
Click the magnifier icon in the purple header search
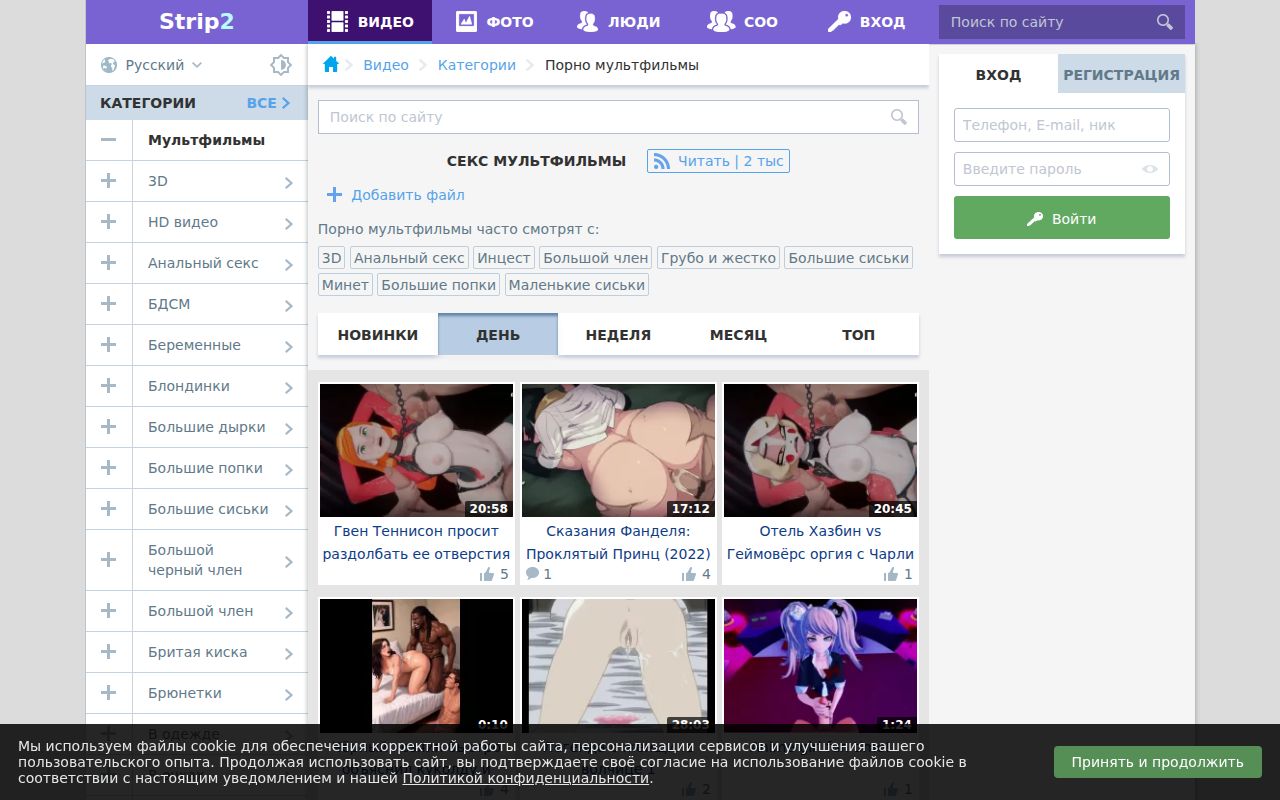(1164, 22)
